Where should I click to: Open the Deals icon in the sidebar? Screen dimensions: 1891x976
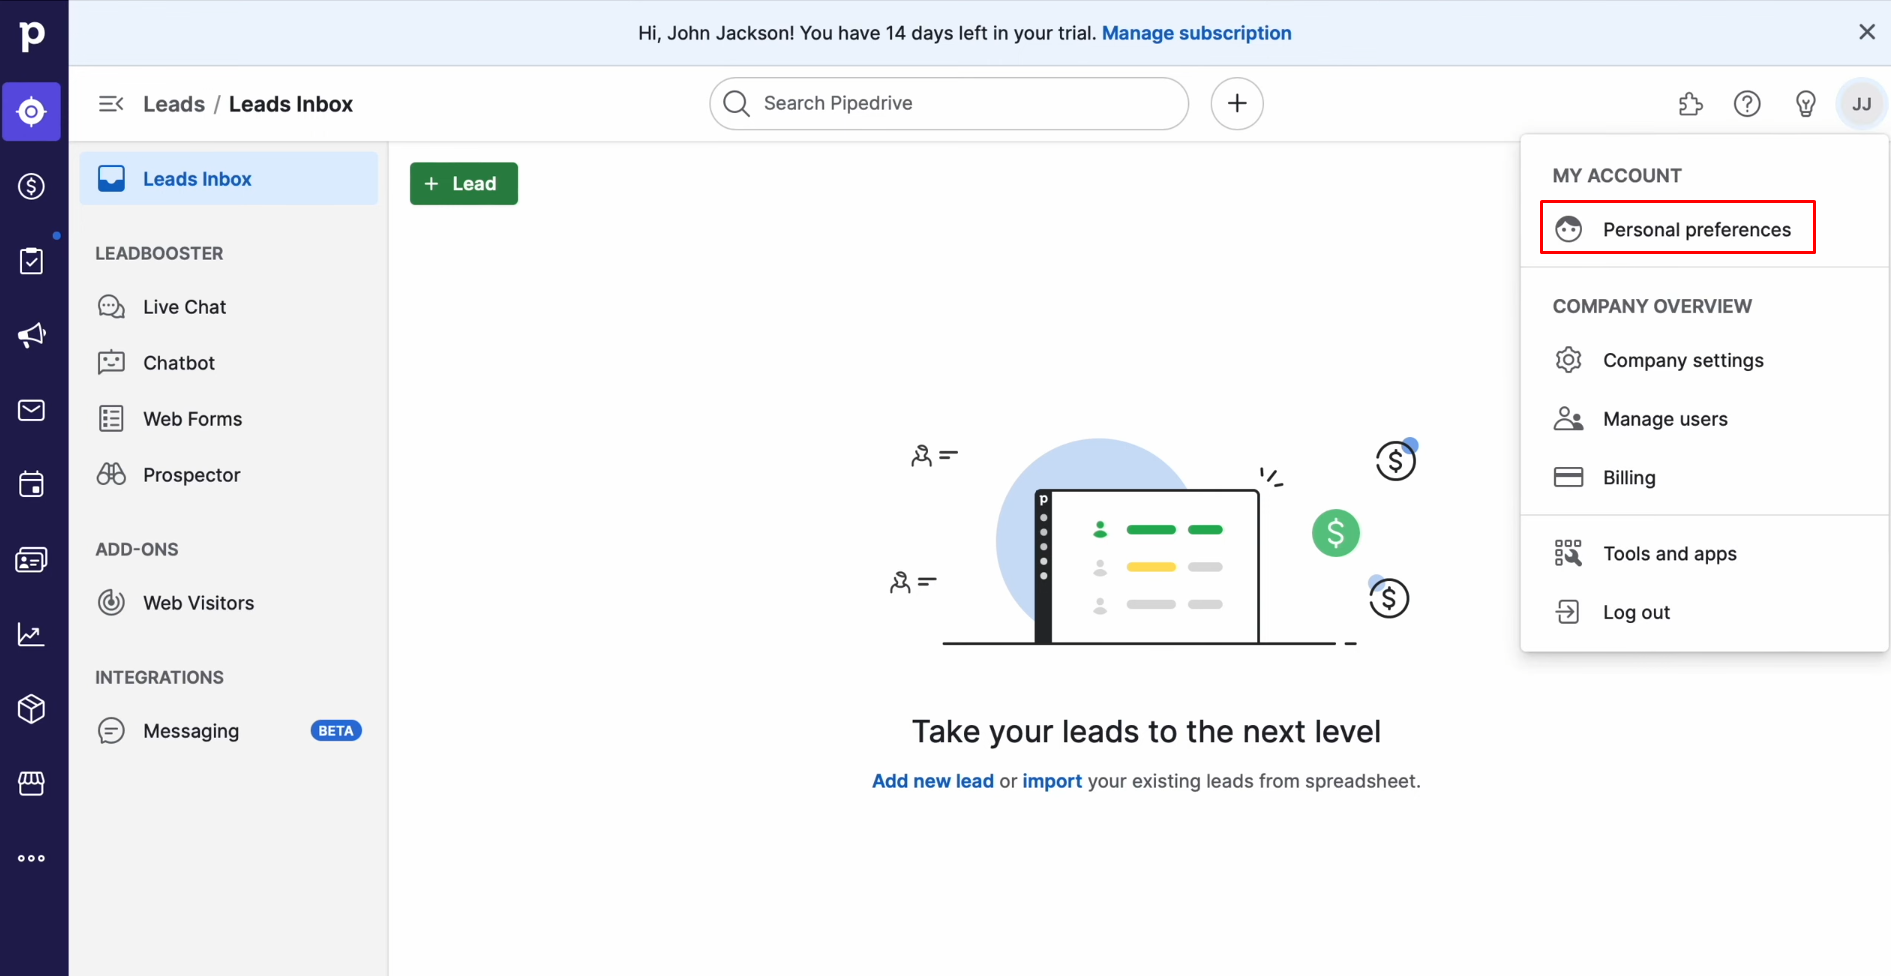tap(31, 186)
